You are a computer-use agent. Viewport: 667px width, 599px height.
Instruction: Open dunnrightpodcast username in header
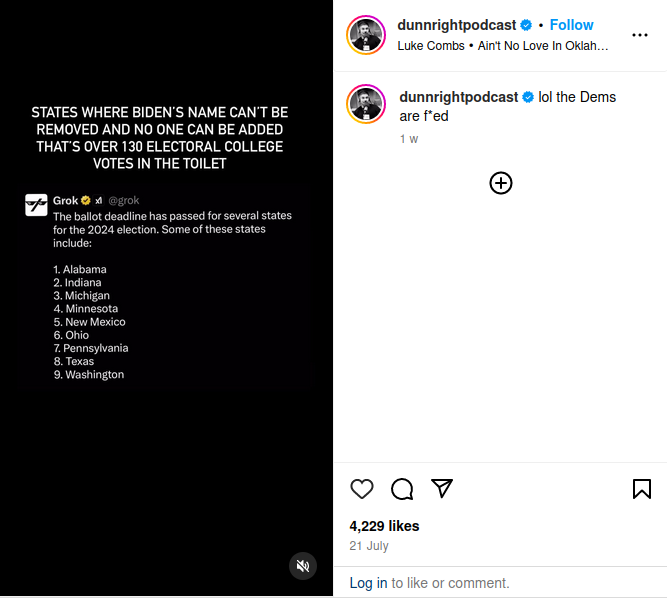455,25
